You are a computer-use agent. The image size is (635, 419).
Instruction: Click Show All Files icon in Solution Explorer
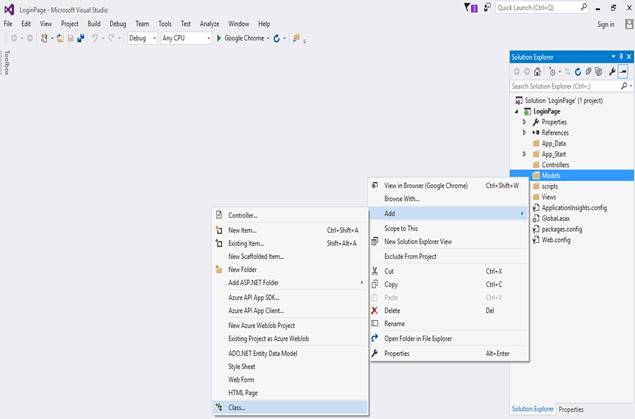(599, 72)
